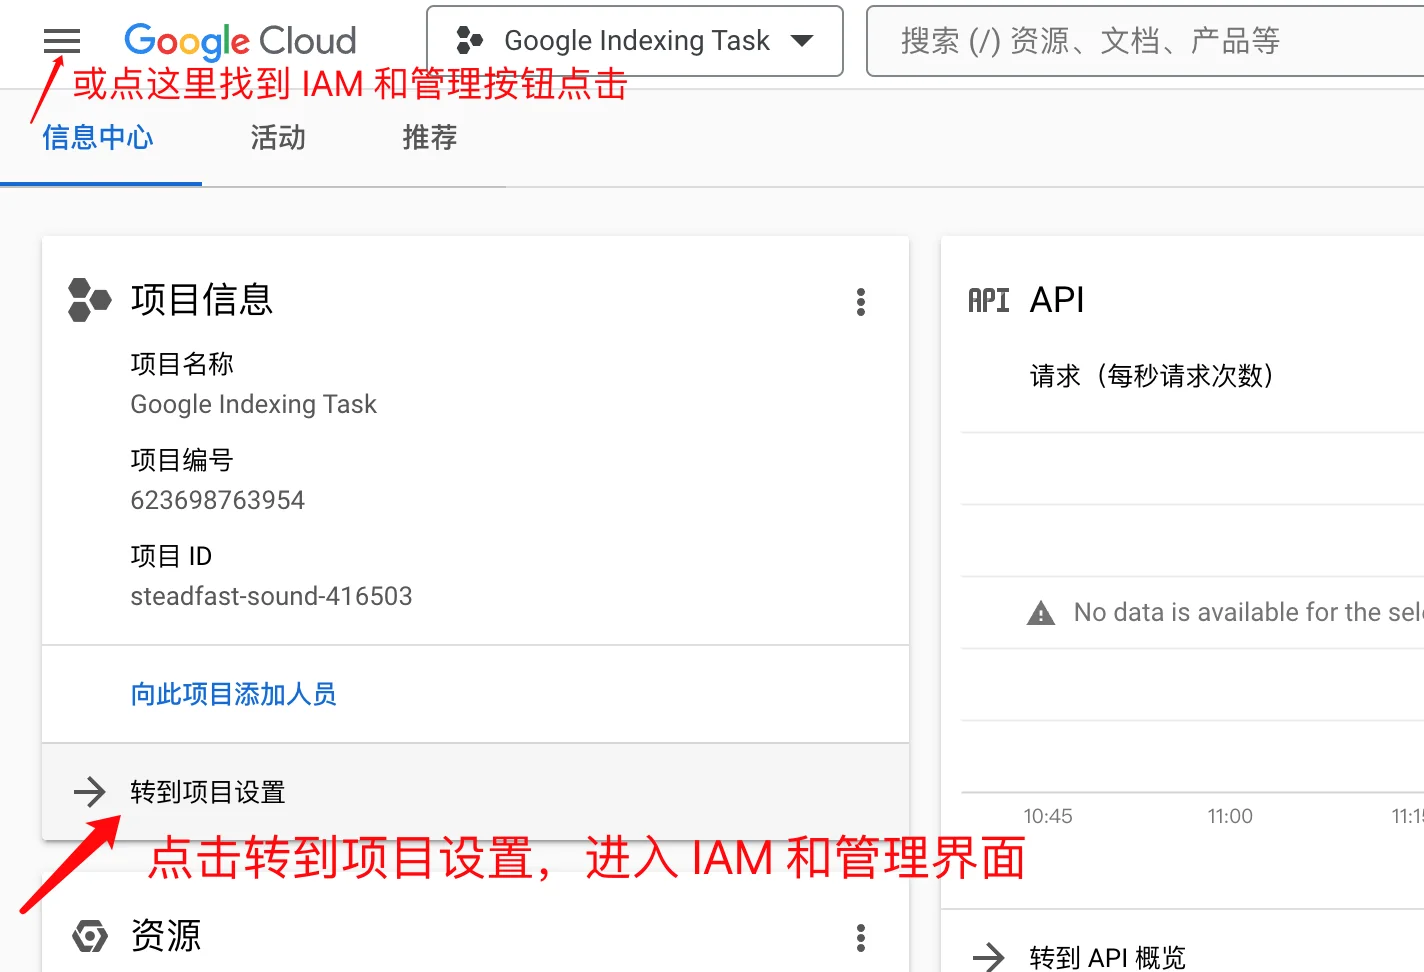Click the arrow icon beside 转到 API 概览
Screen dimensions: 1424x972
[989, 957]
